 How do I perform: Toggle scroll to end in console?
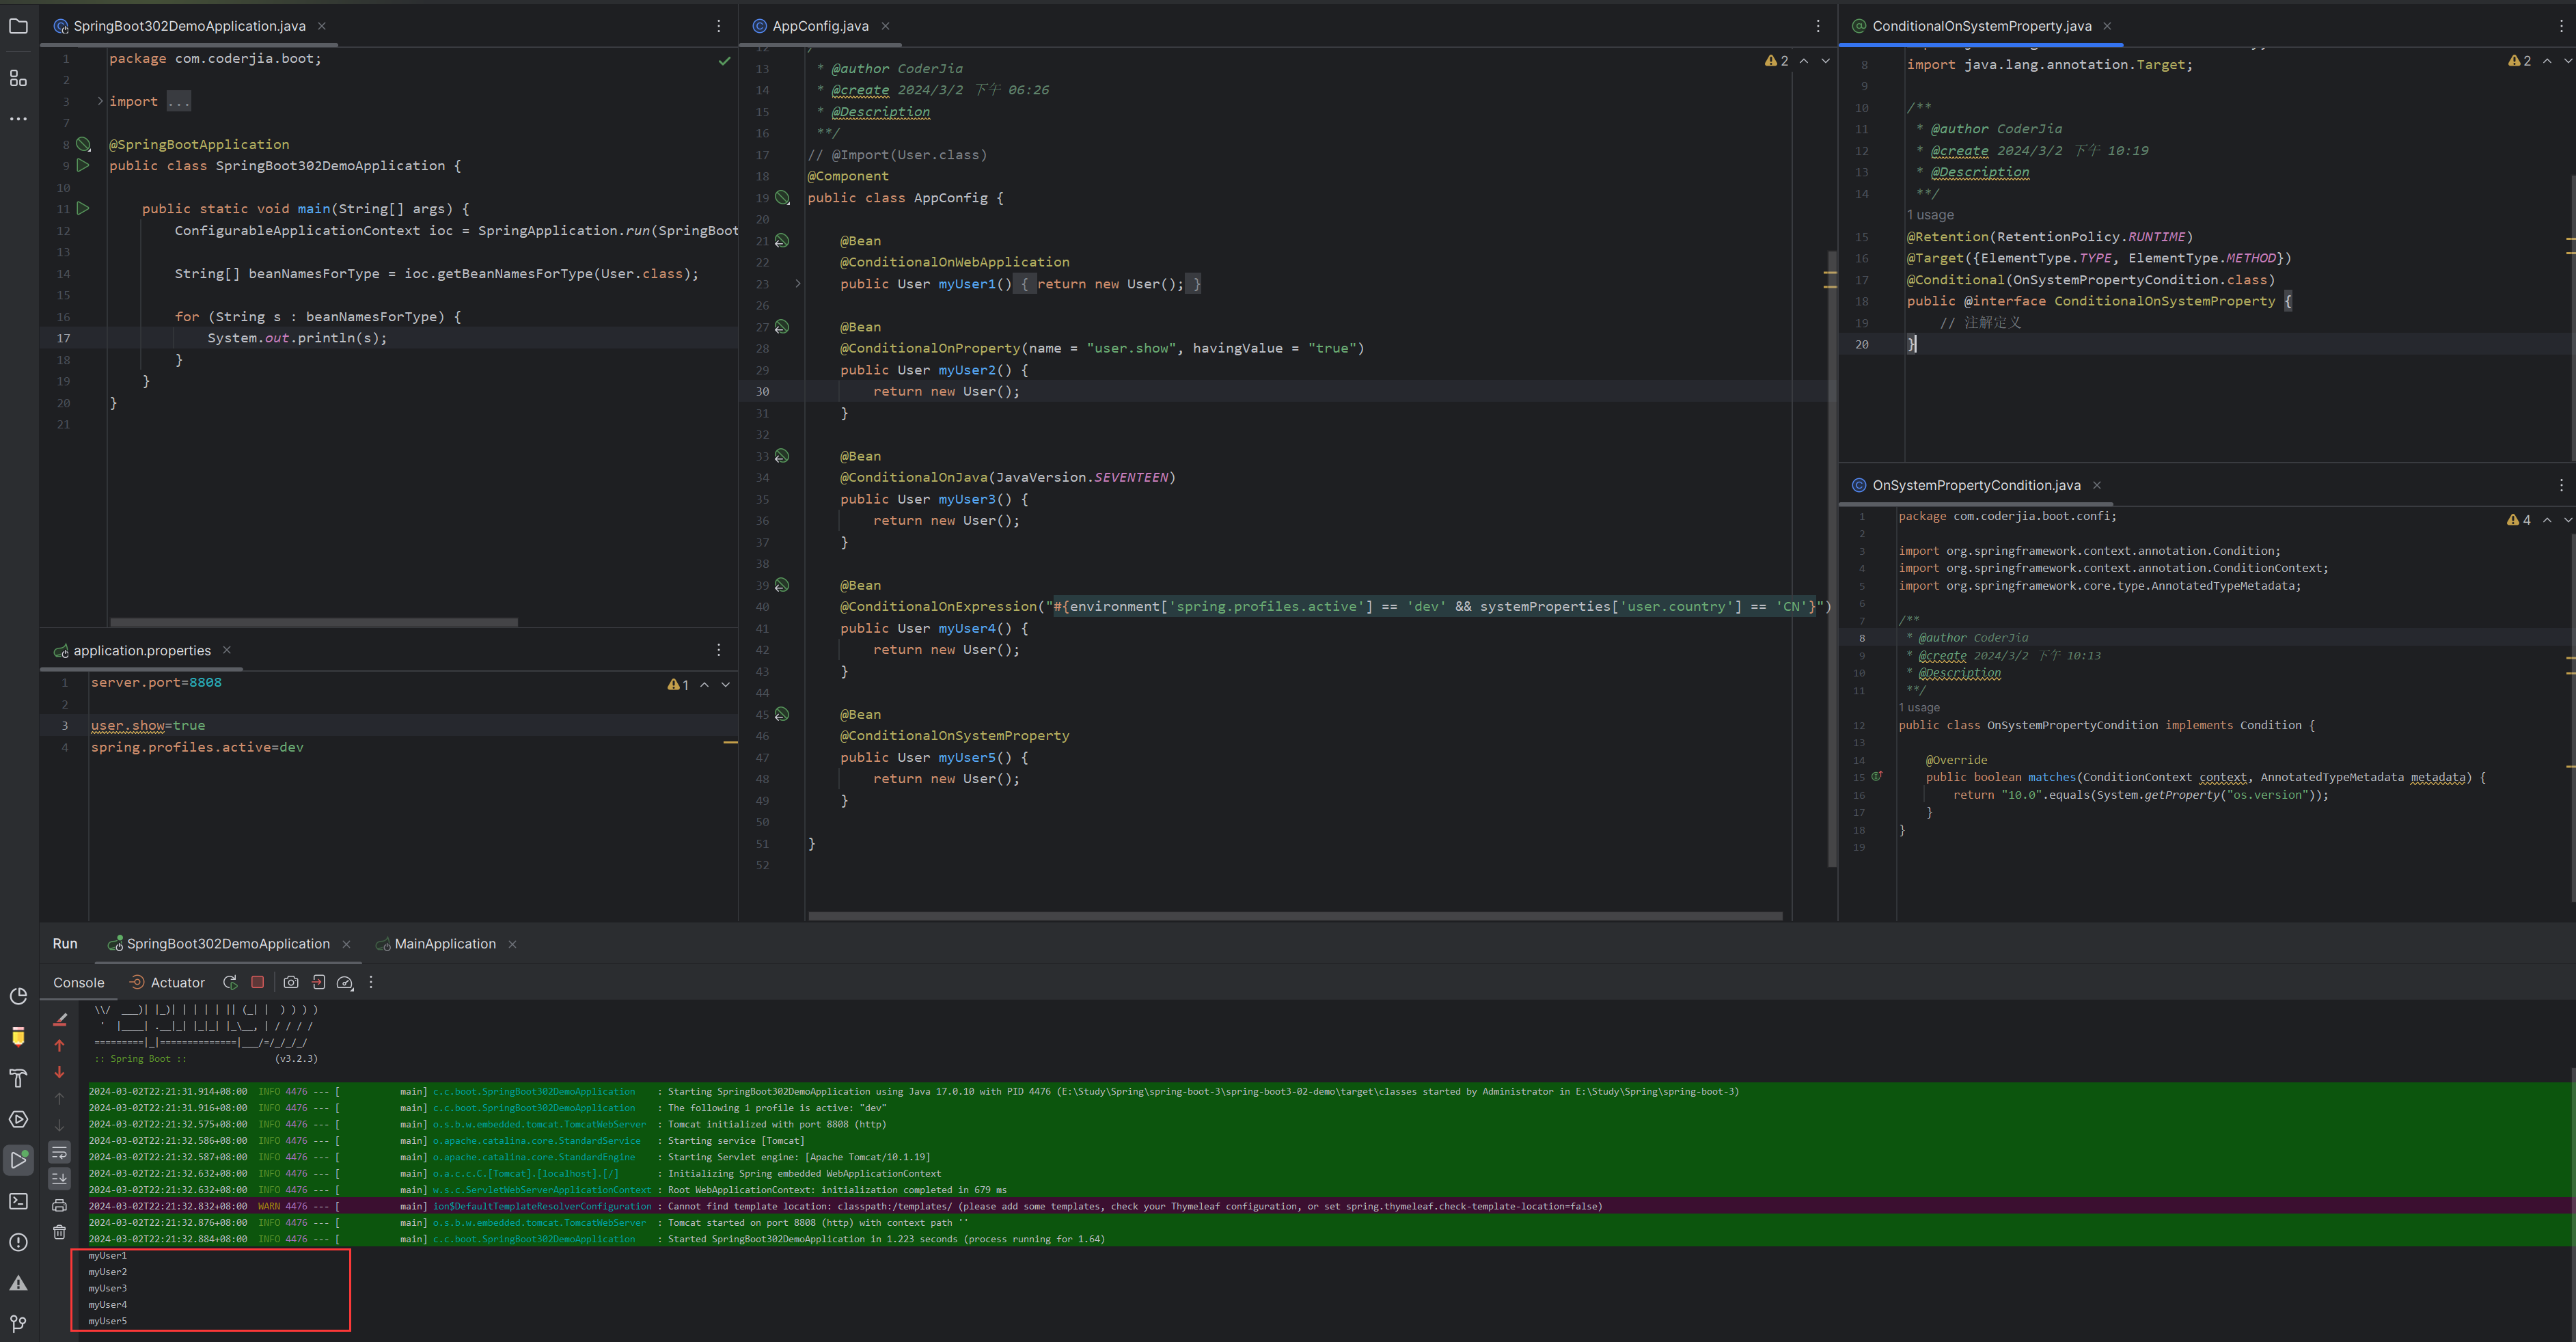(60, 1179)
